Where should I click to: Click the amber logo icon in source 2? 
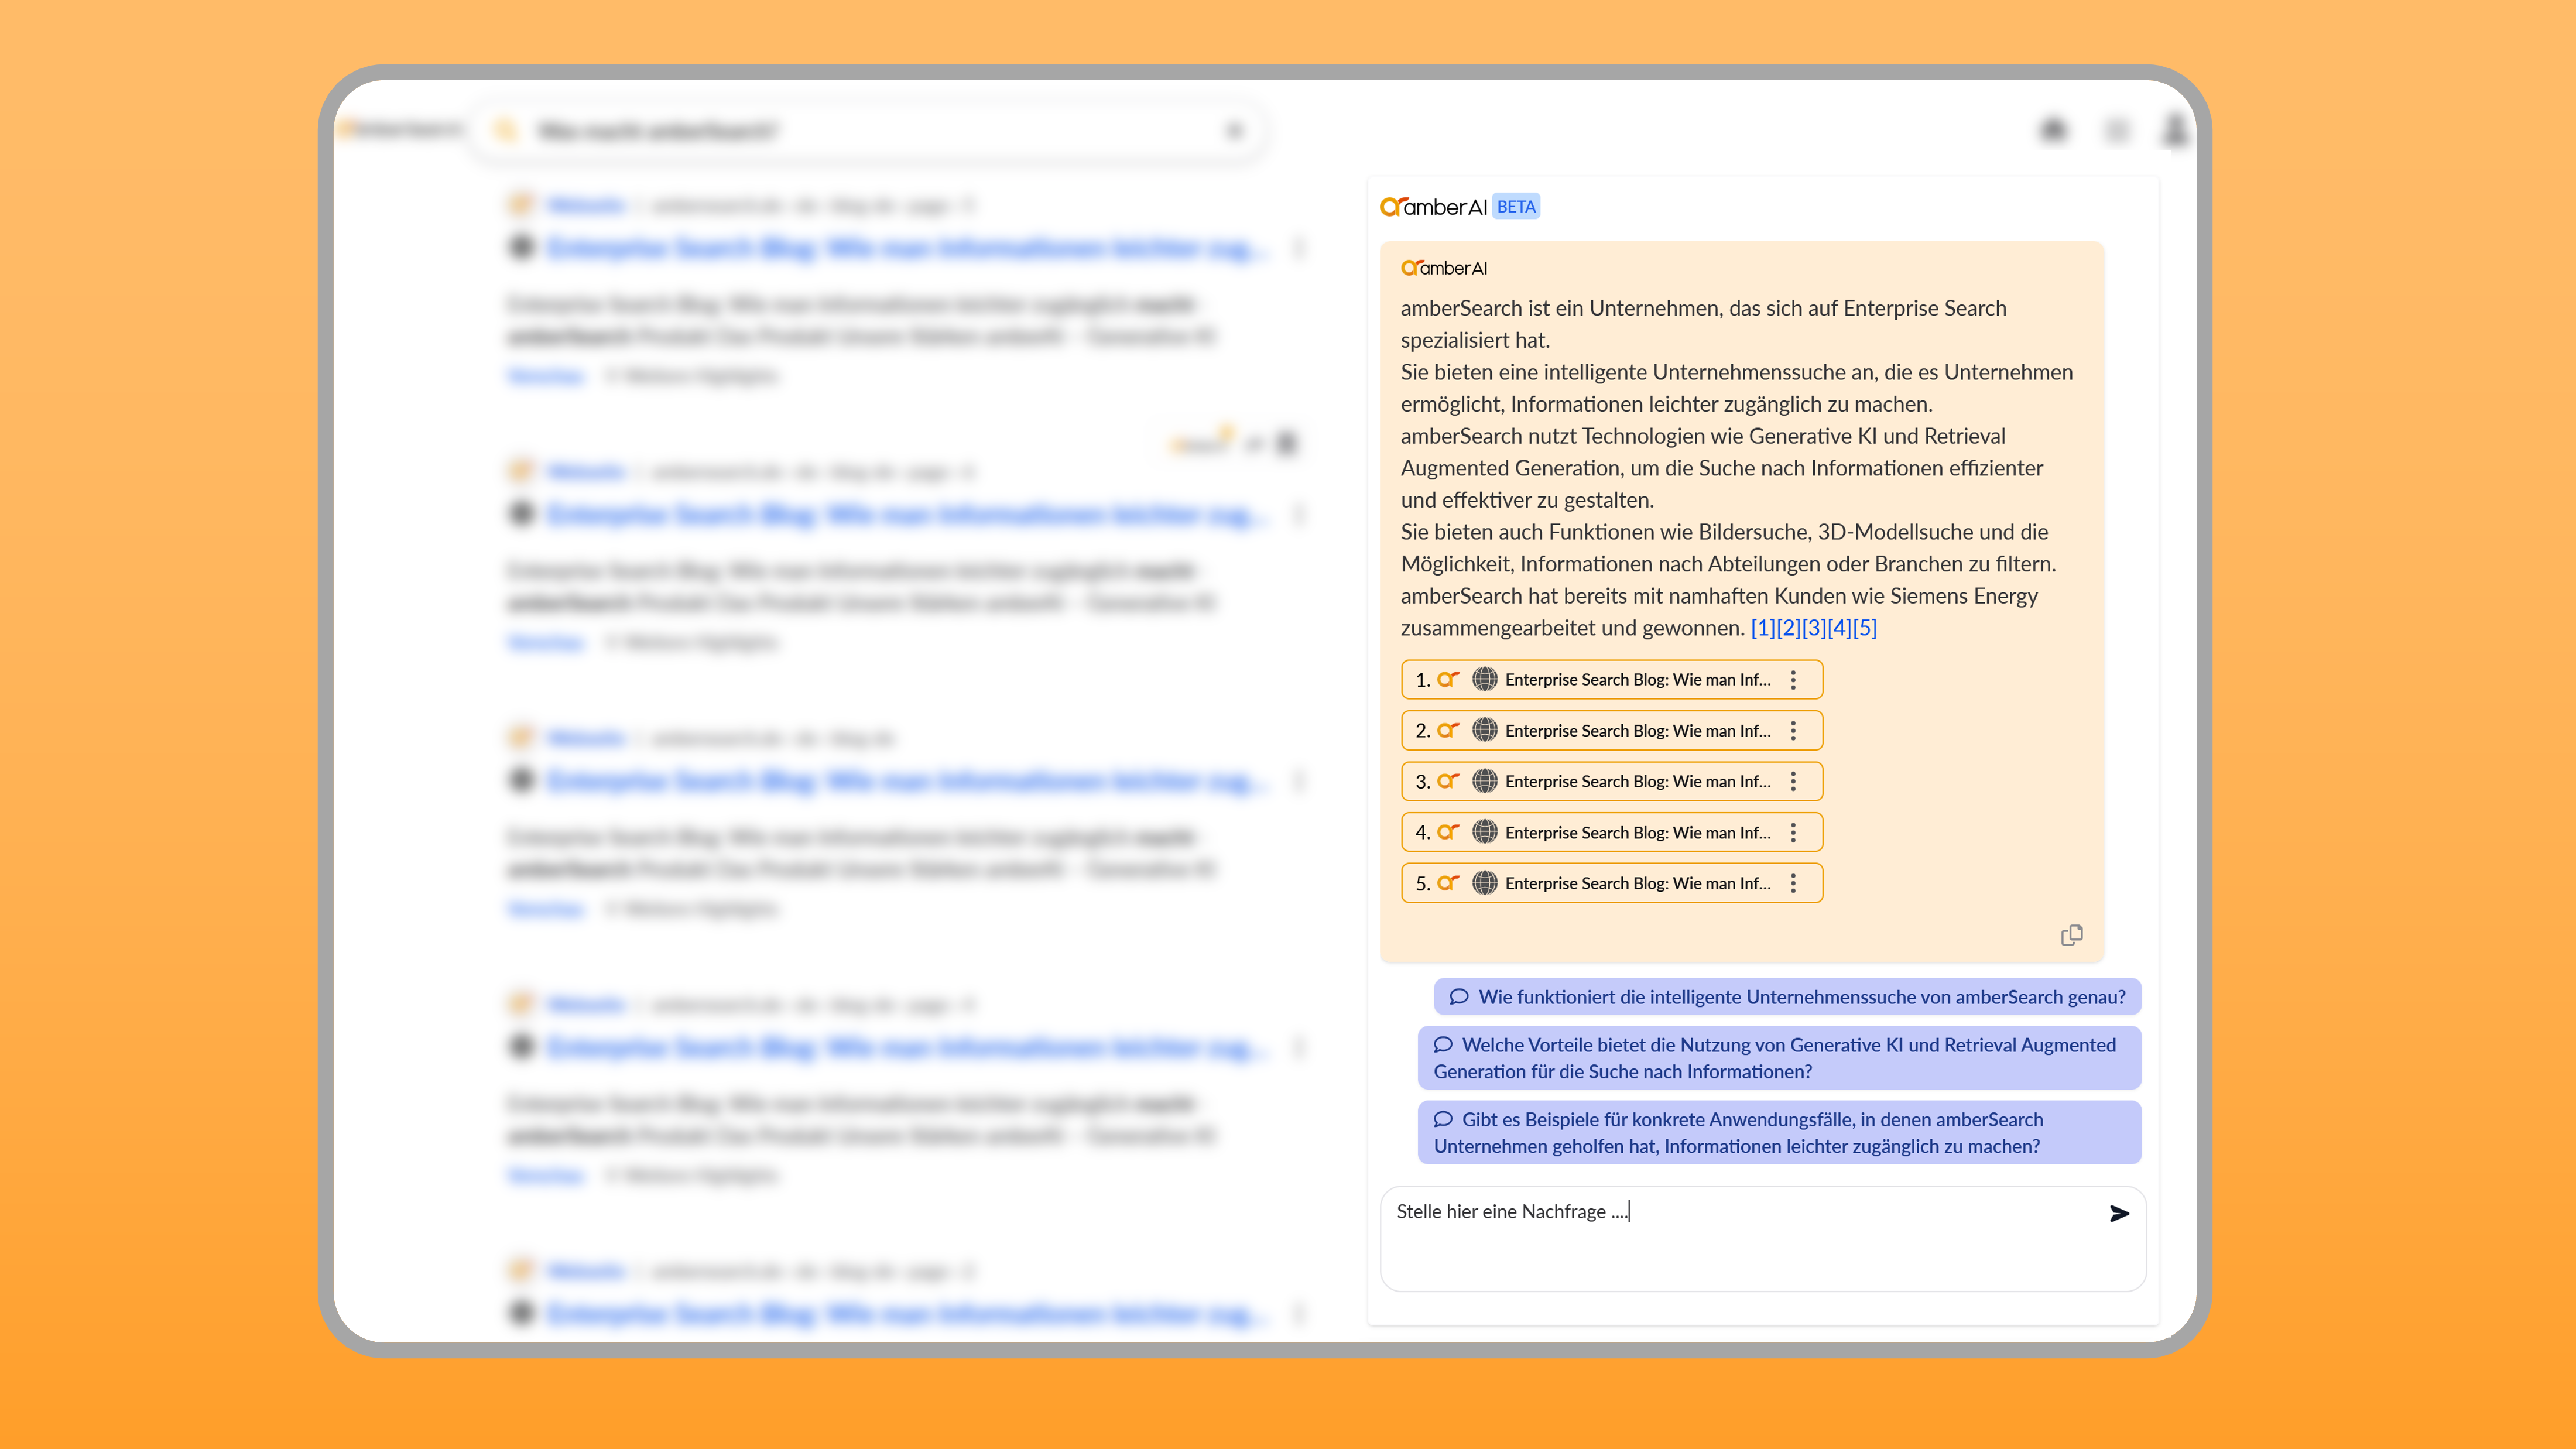[1448, 730]
